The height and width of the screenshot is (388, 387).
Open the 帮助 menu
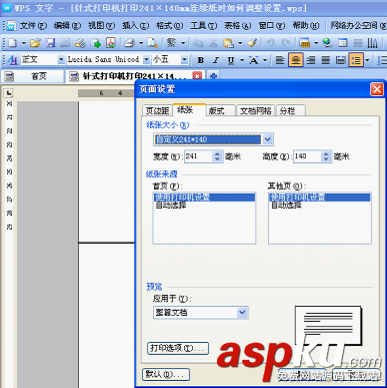point(306,26)
